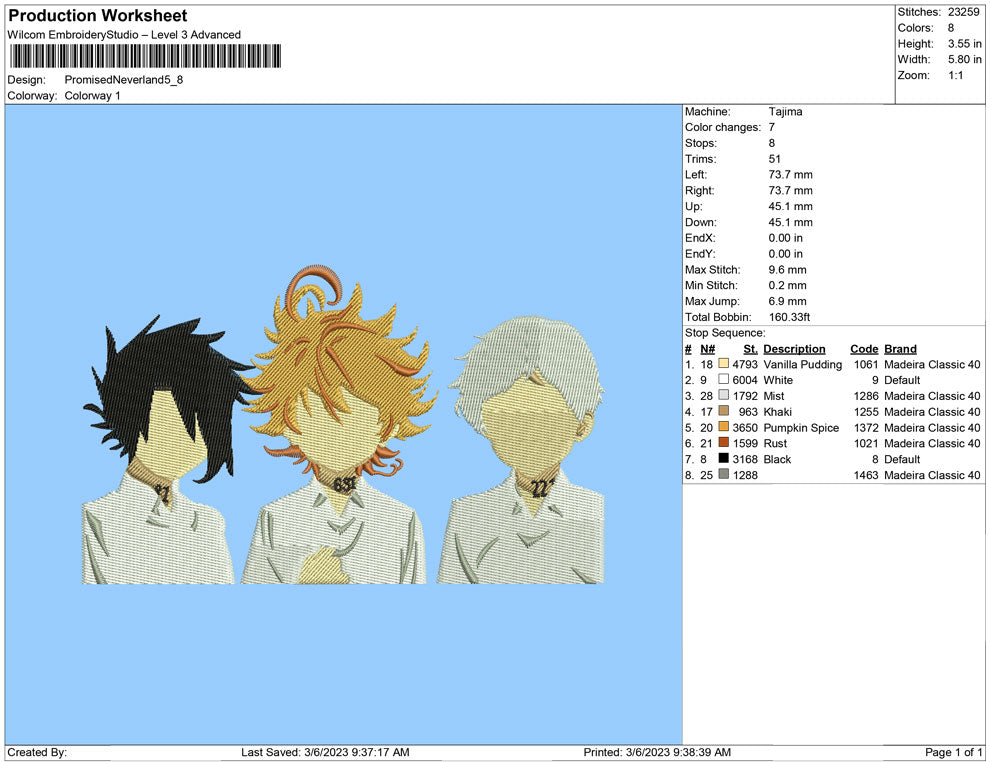Select the Khaki color swatch
Screen dimensions: 990x762
[x=723, y=412]
